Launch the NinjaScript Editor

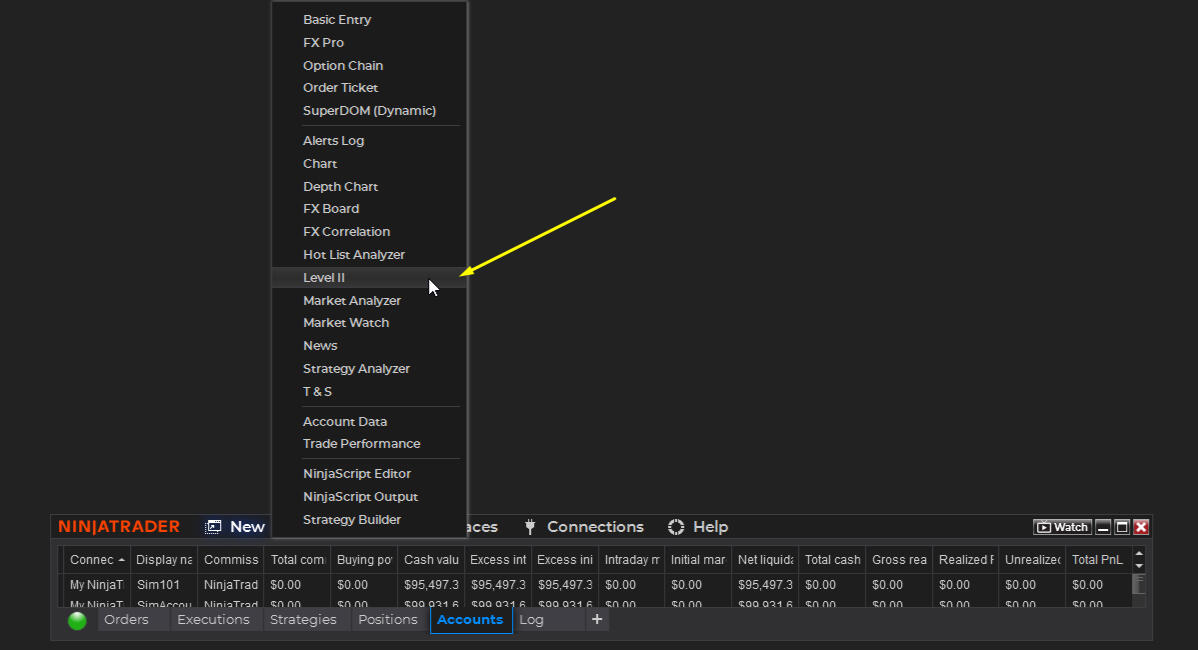[x=357, y=474]
